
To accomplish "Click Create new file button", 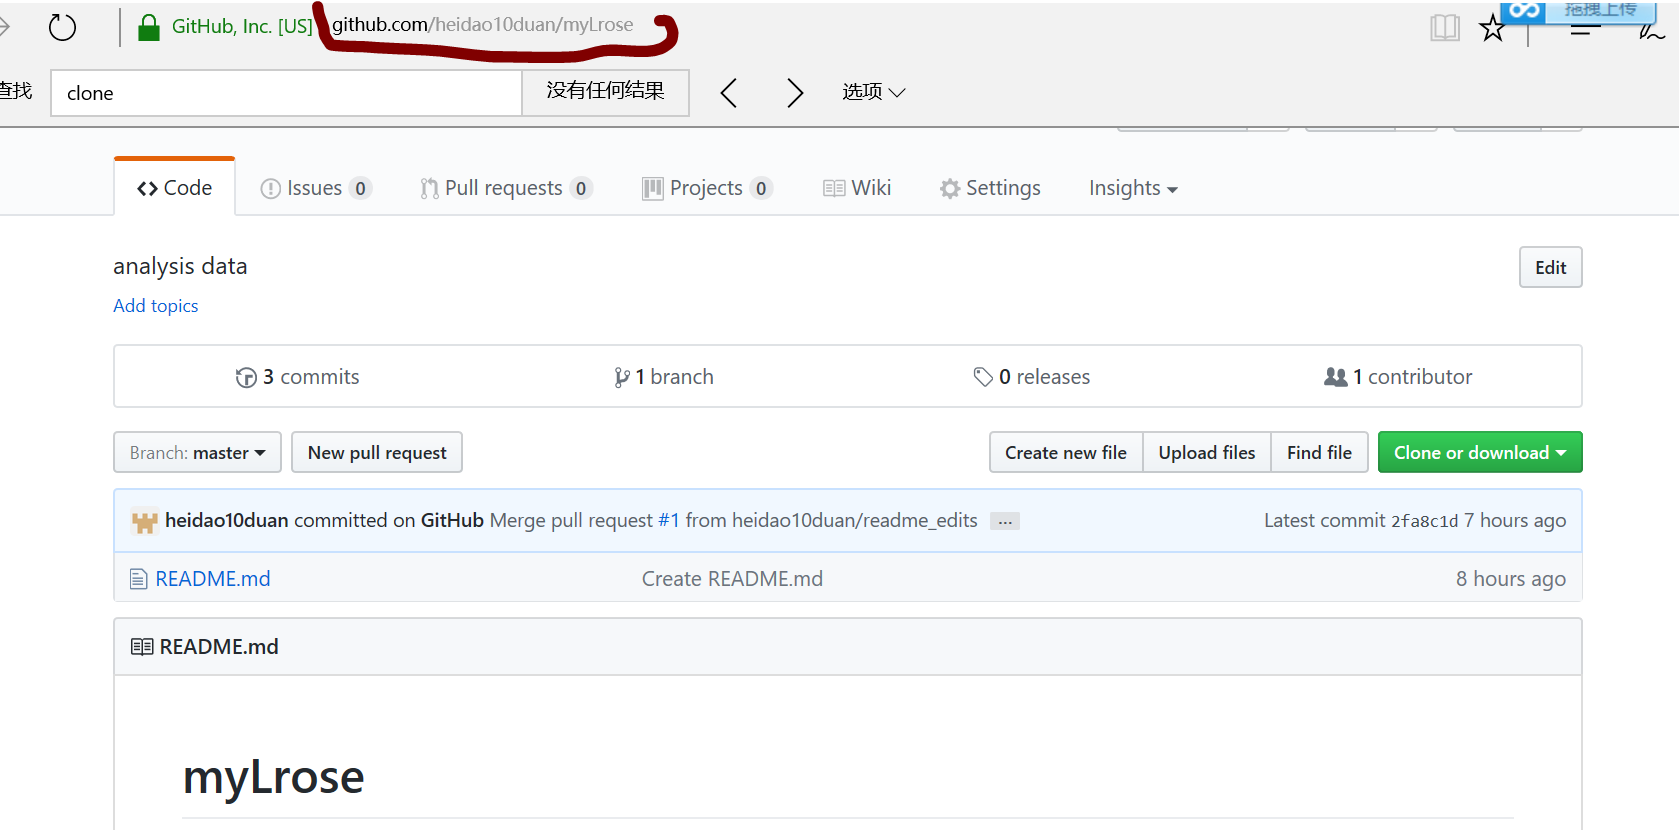I will click(1066, 452).
